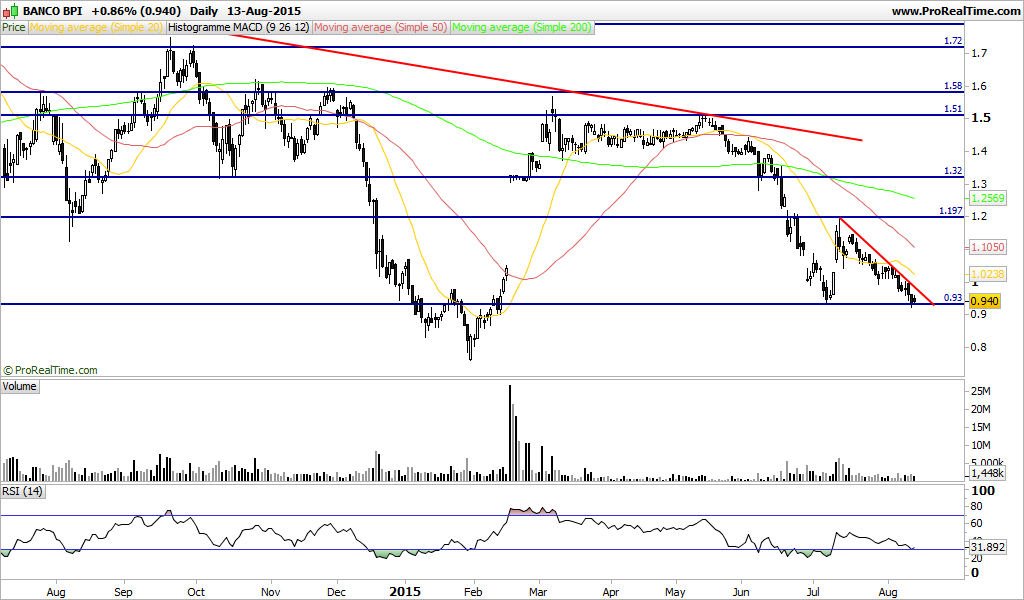Click the 1.5 bold label on price scale
1024x600 pixels.
click(981, 118)
